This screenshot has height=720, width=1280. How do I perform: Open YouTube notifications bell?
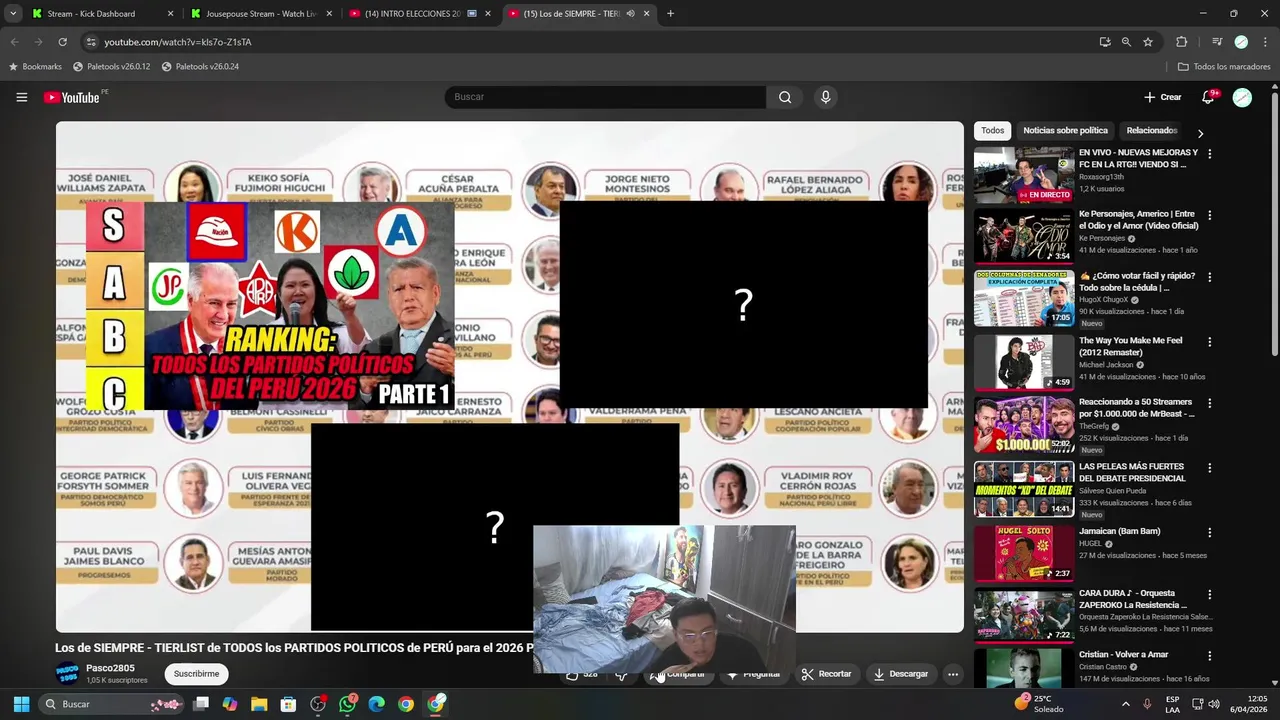coord(1208,97)
